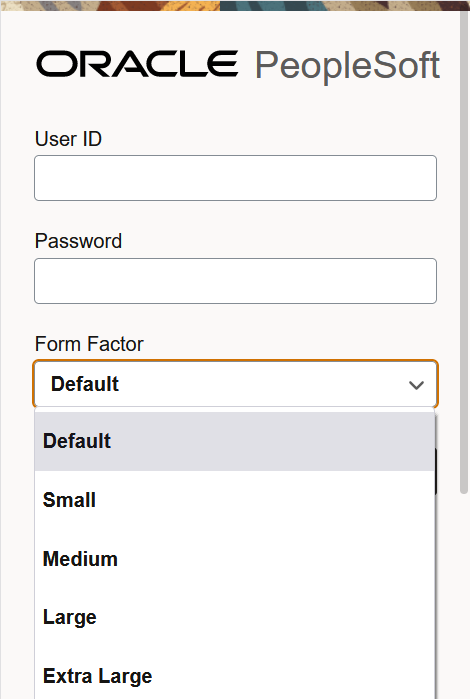
Task: Open the Form Factor combo box
Action: click(x=235, y=384)
